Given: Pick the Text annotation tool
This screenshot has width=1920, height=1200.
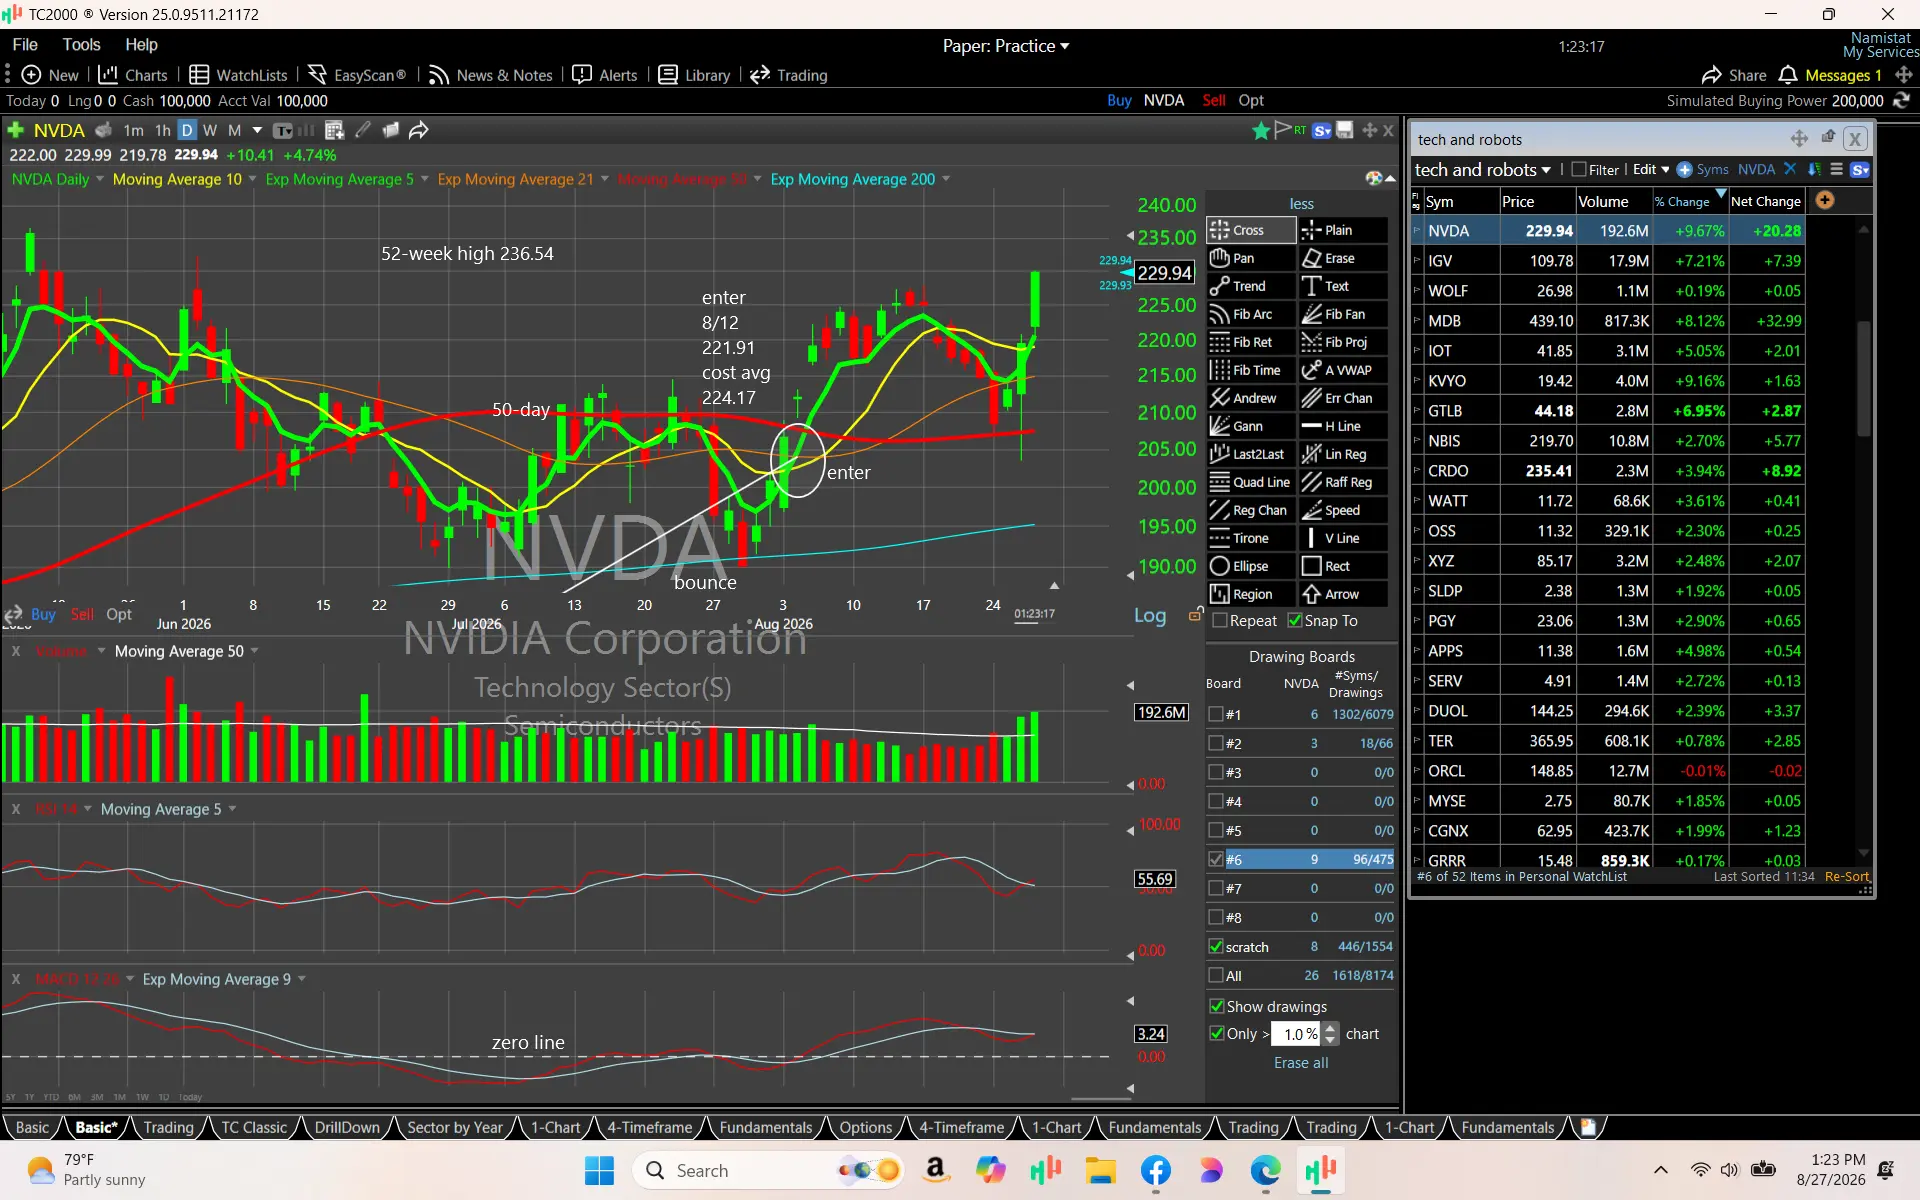Looking at the screenshot, I should [1343, 286].
